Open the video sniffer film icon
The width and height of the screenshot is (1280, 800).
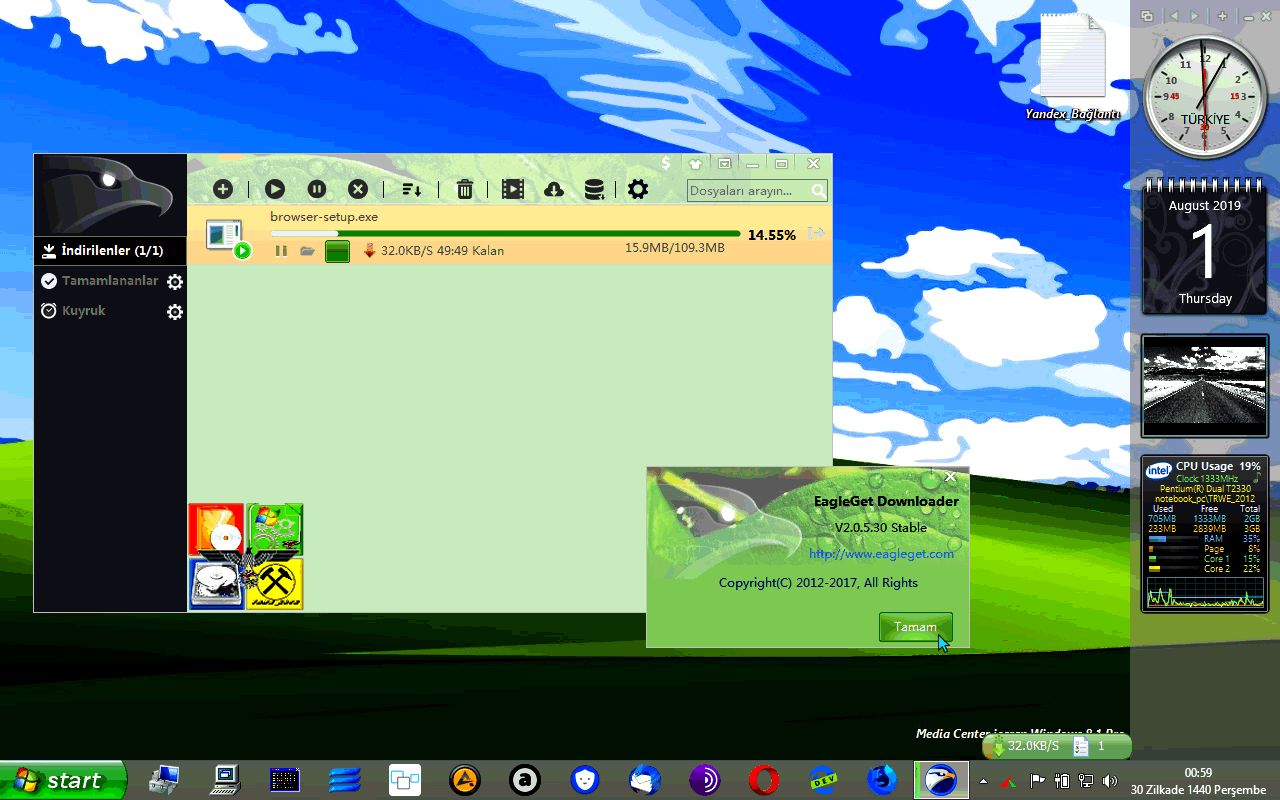pyautogui.click(x=513, y=189)
